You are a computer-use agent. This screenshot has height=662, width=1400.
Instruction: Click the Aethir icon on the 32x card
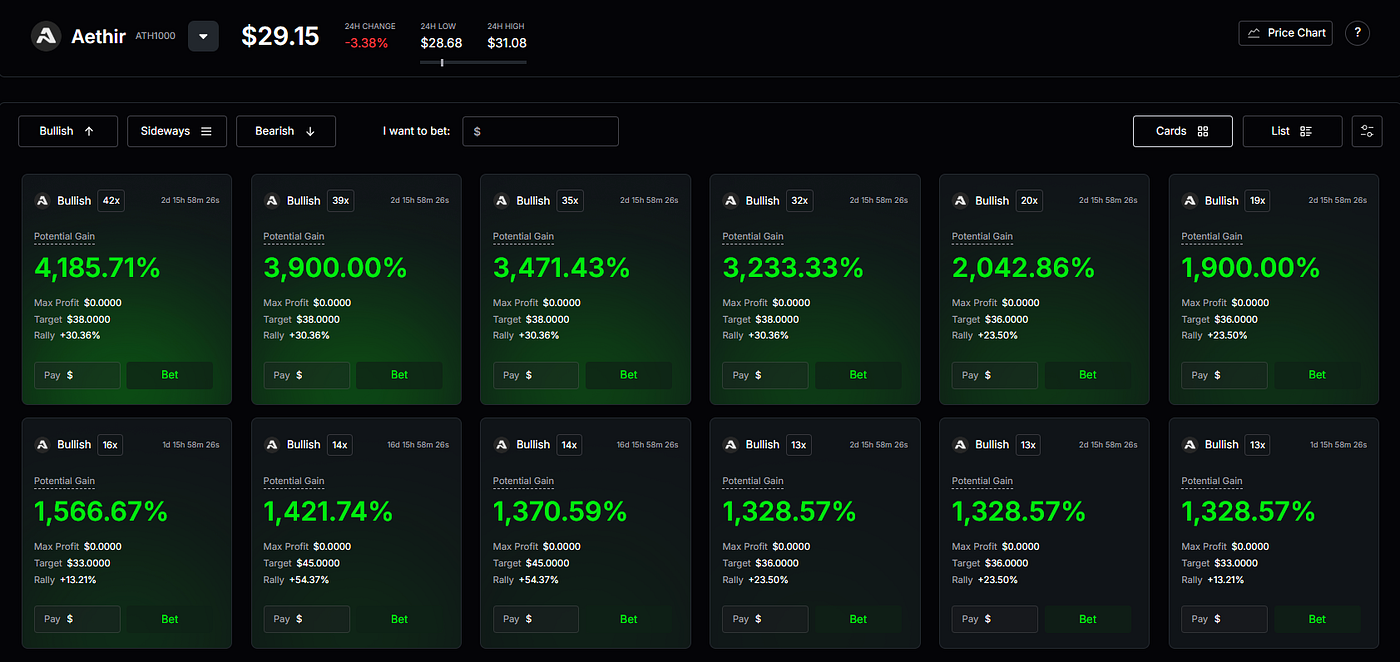731,200
